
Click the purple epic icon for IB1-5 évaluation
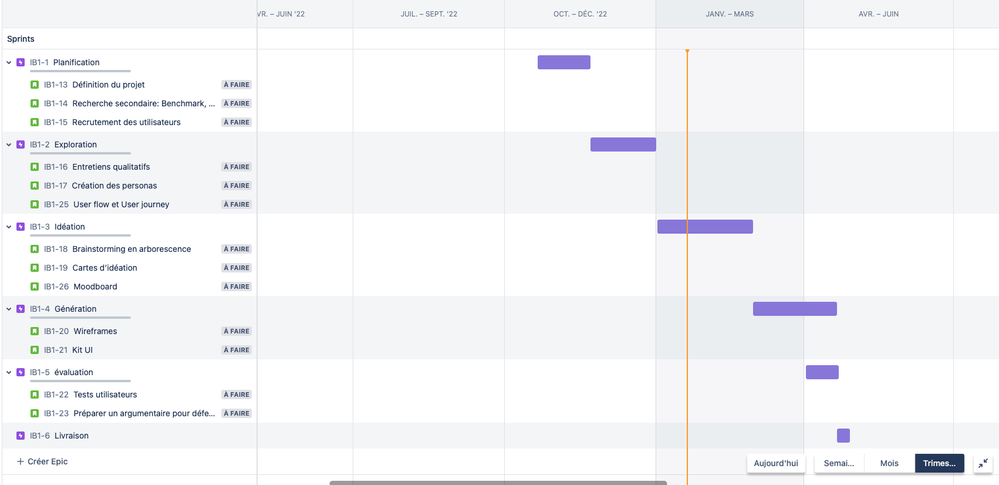[20, 372]
